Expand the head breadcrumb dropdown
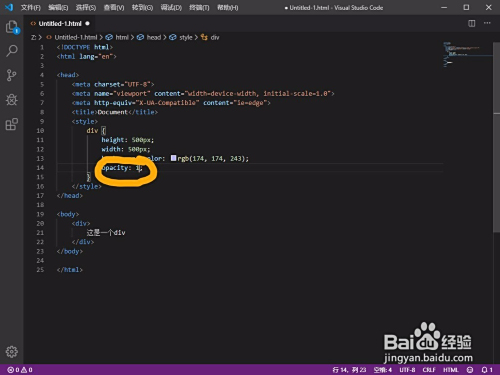This screenshot has width=500, height=375. click(x=150, y=37)
